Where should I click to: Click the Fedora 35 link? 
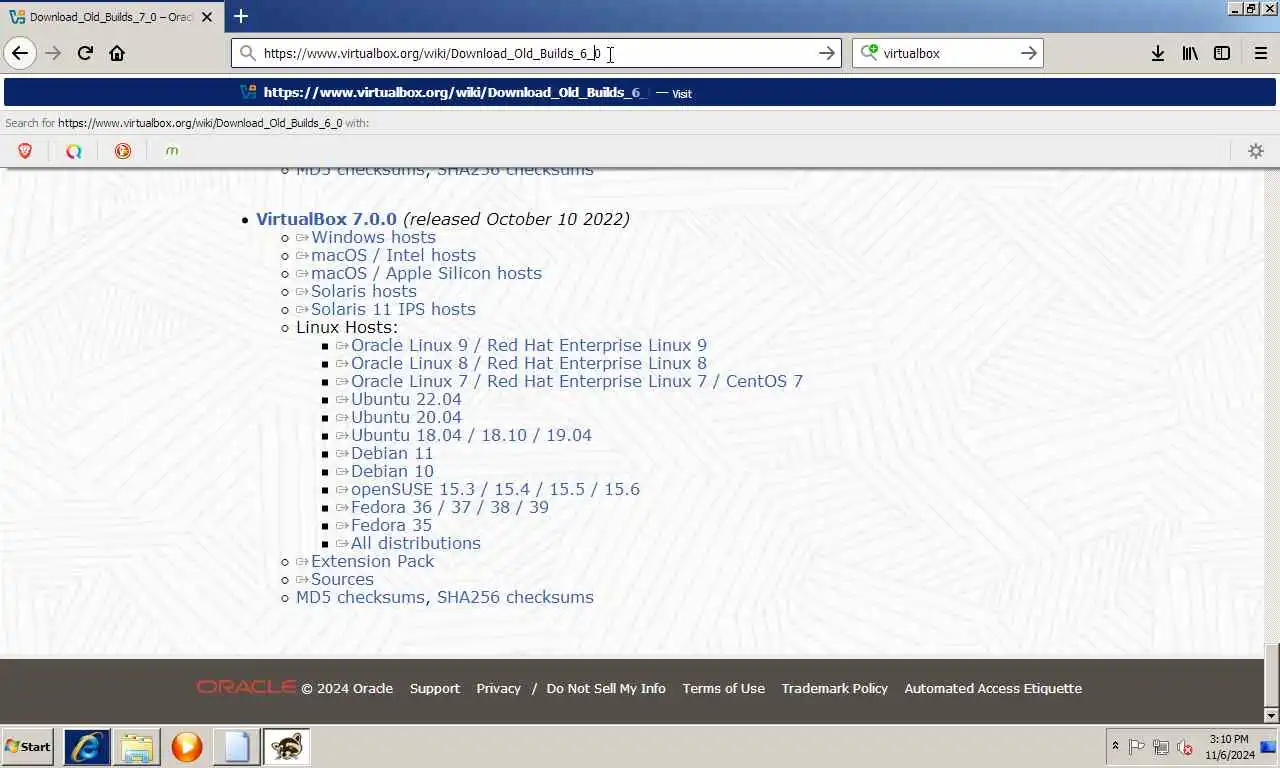(391, 525)
